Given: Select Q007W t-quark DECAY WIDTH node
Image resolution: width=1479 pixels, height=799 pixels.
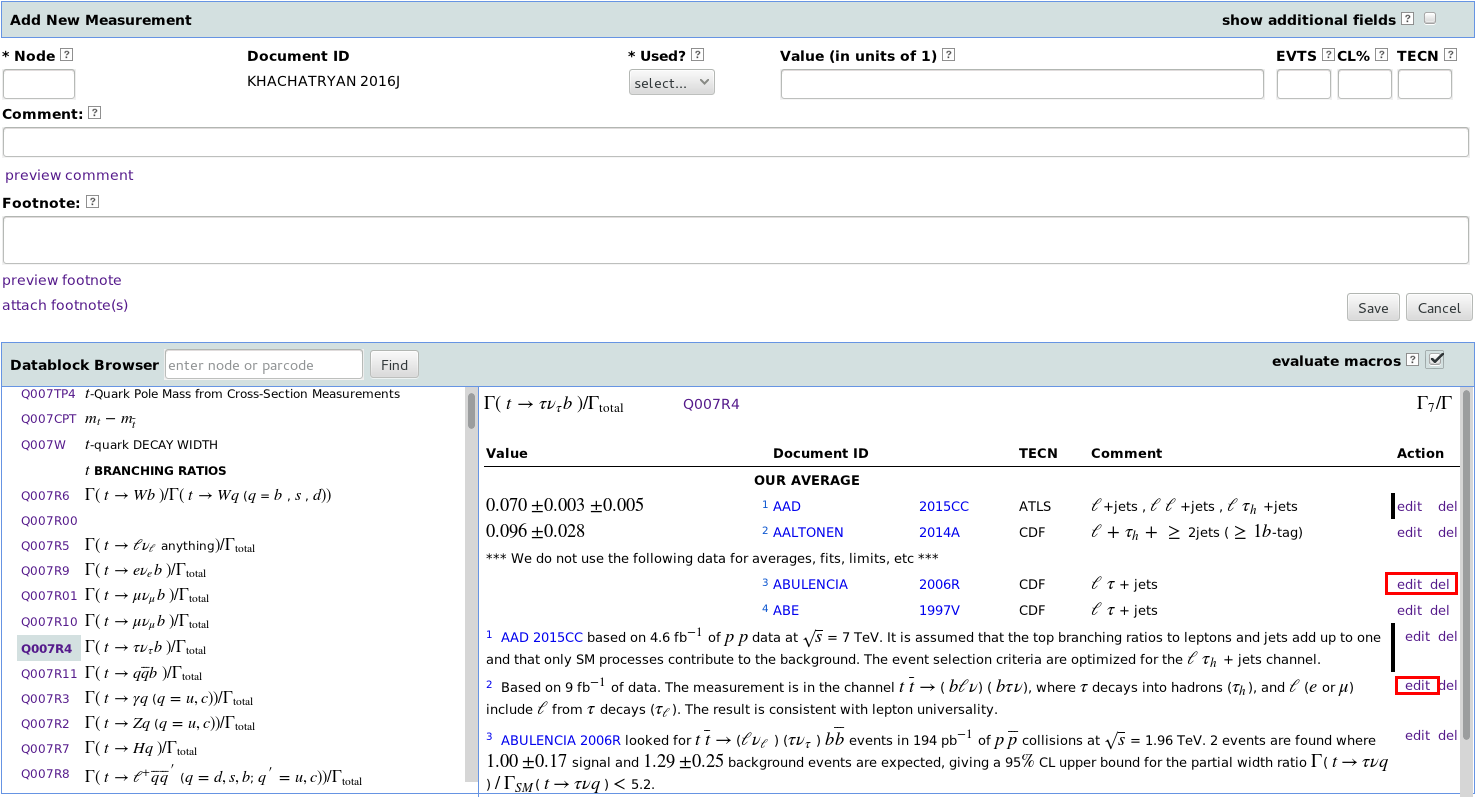Looking at the screenshot, I should pos(43,445).
